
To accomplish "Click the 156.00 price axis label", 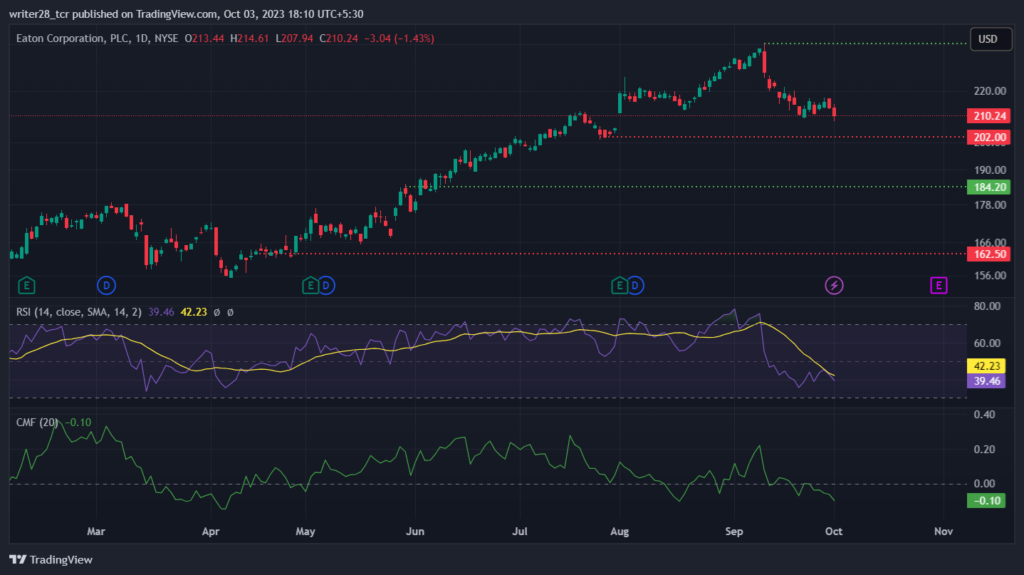I will coord(989,276).
